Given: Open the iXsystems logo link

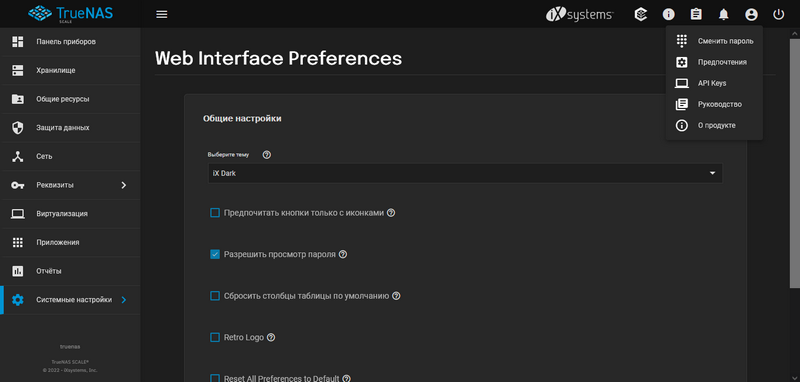Looking at the screenshot, I should (580, 14).
